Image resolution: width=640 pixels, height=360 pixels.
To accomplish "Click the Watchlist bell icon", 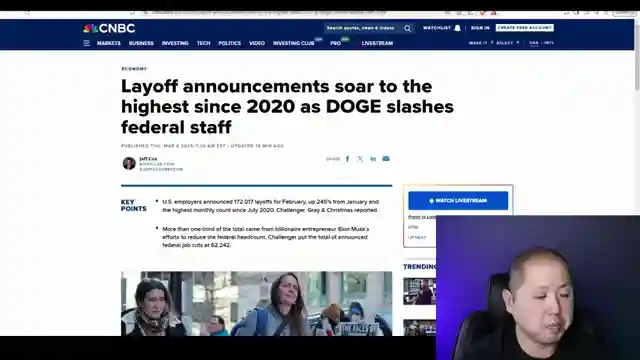I will click(458, 28).
